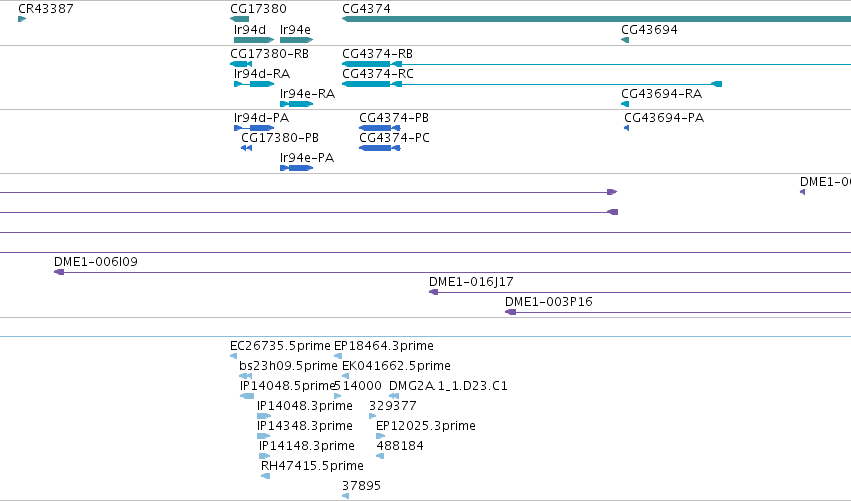Click the Ir94d-PA protein label

262,118
